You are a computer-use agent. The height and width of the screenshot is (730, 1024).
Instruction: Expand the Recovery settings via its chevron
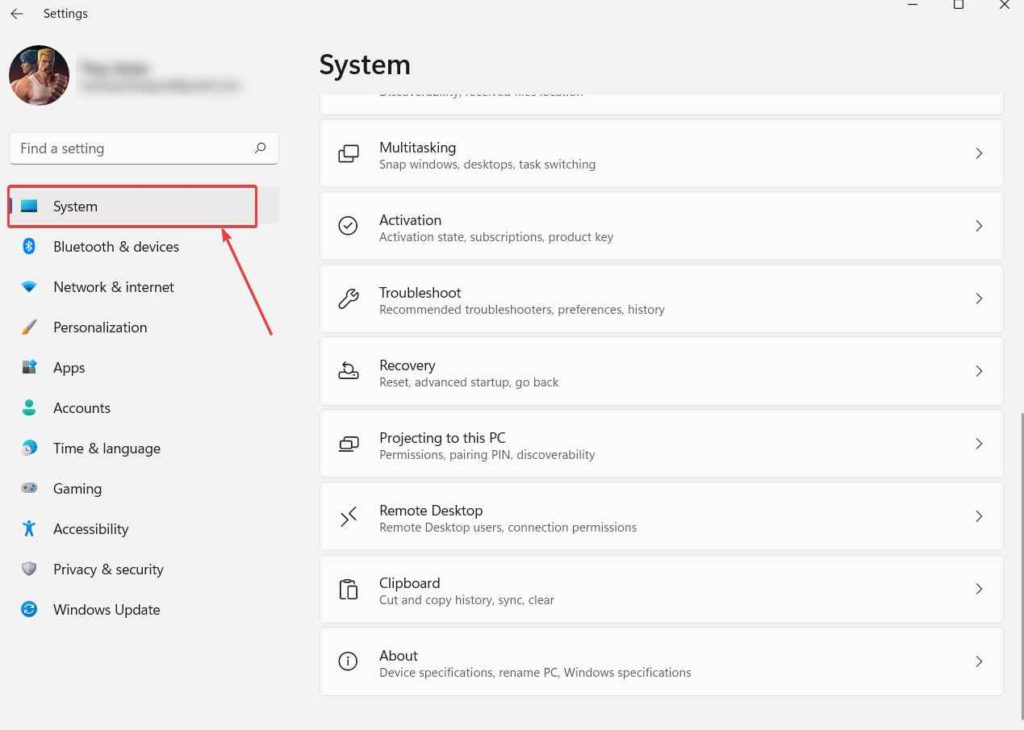point(978,370)
